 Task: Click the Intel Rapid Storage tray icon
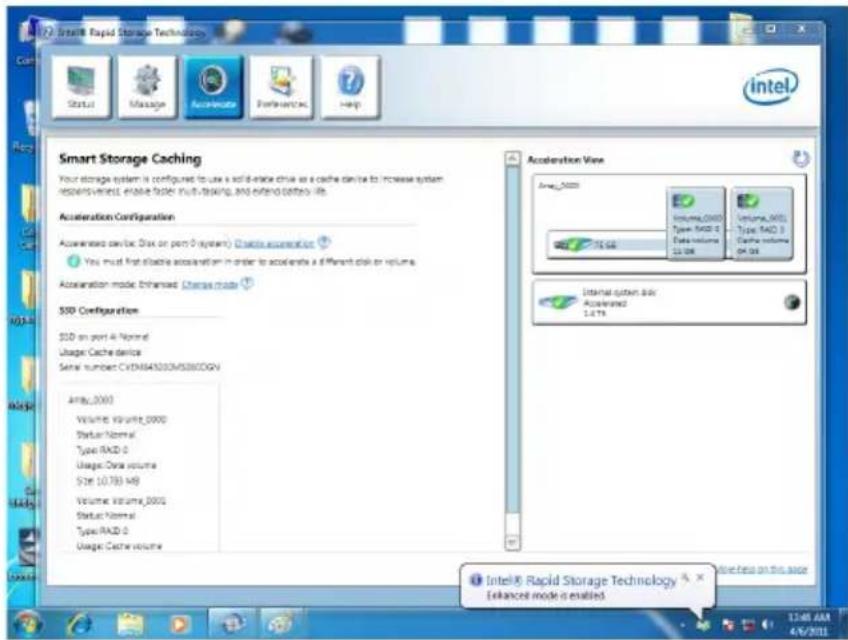point(703,625)
